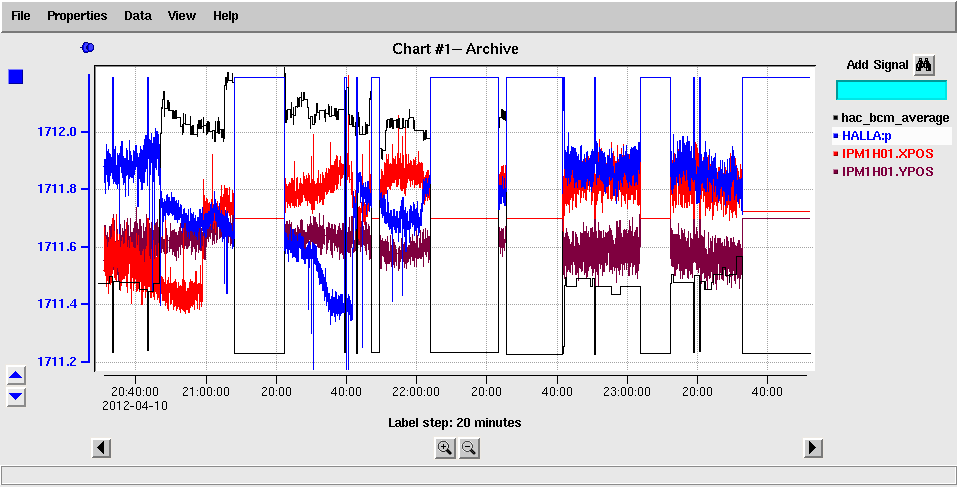This screenshot has height=487, width=957.
Task: Shift Y axis down with blue down arrow
Action: pyautogui.click(x=16, y=397)
